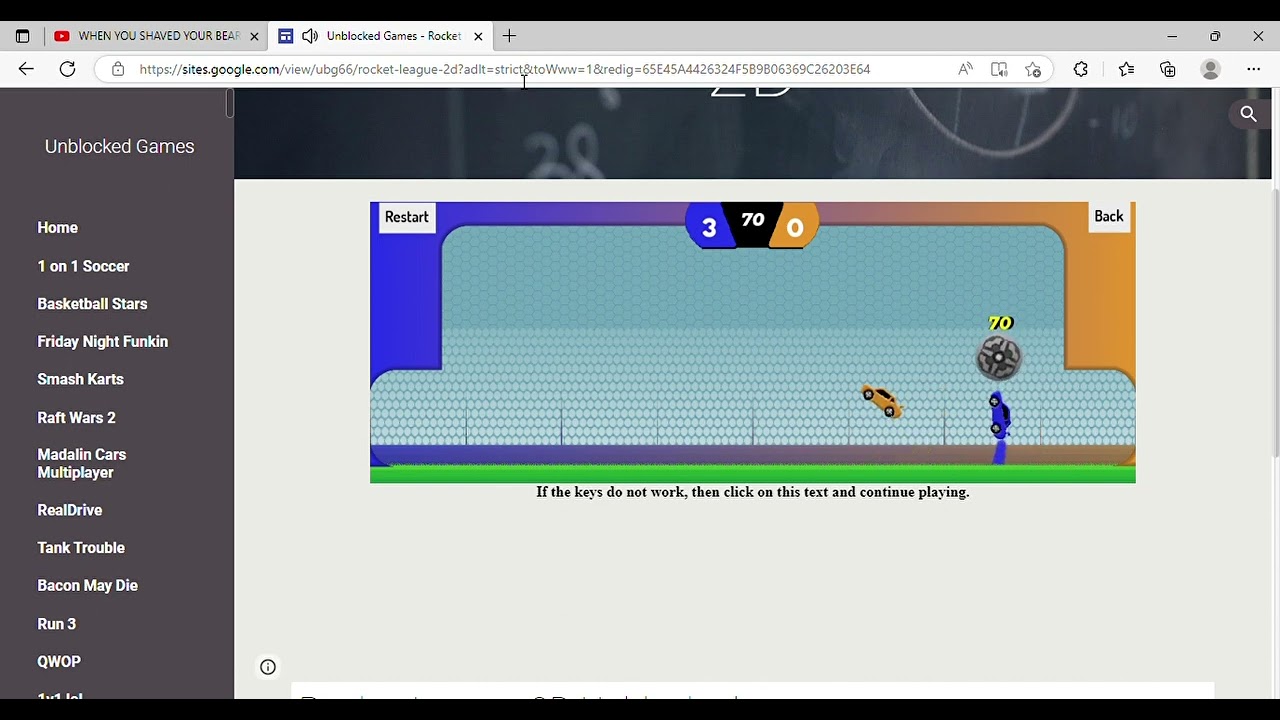Click the 'If the keys do not work' text

tap(752, 492)
